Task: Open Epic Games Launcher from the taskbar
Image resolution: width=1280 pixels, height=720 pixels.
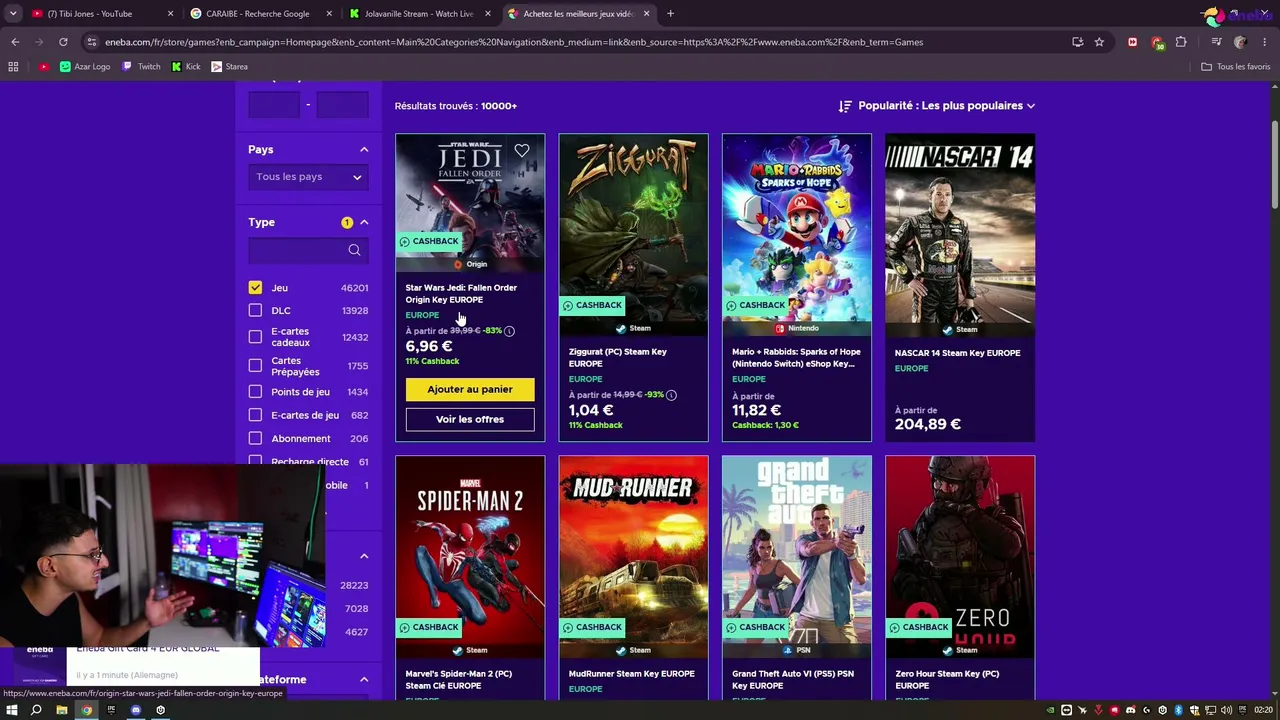Action: (x=111, y=710)
